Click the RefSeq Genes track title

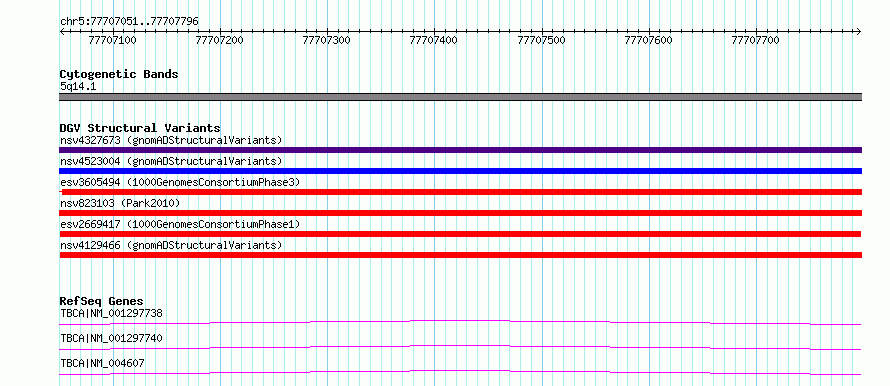coord(102,301)
